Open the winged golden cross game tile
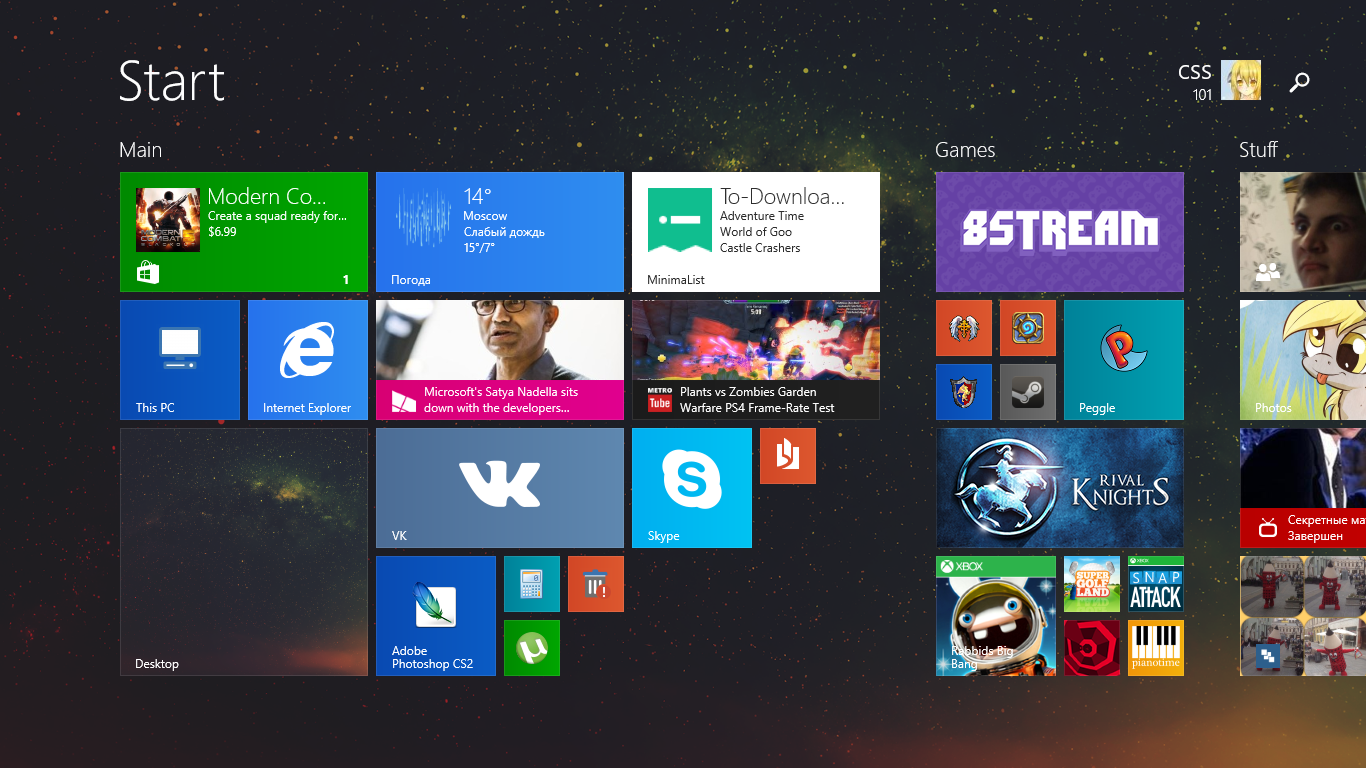Image resolution: width=1366 pixels, height=768 pixels. [964, 328]
